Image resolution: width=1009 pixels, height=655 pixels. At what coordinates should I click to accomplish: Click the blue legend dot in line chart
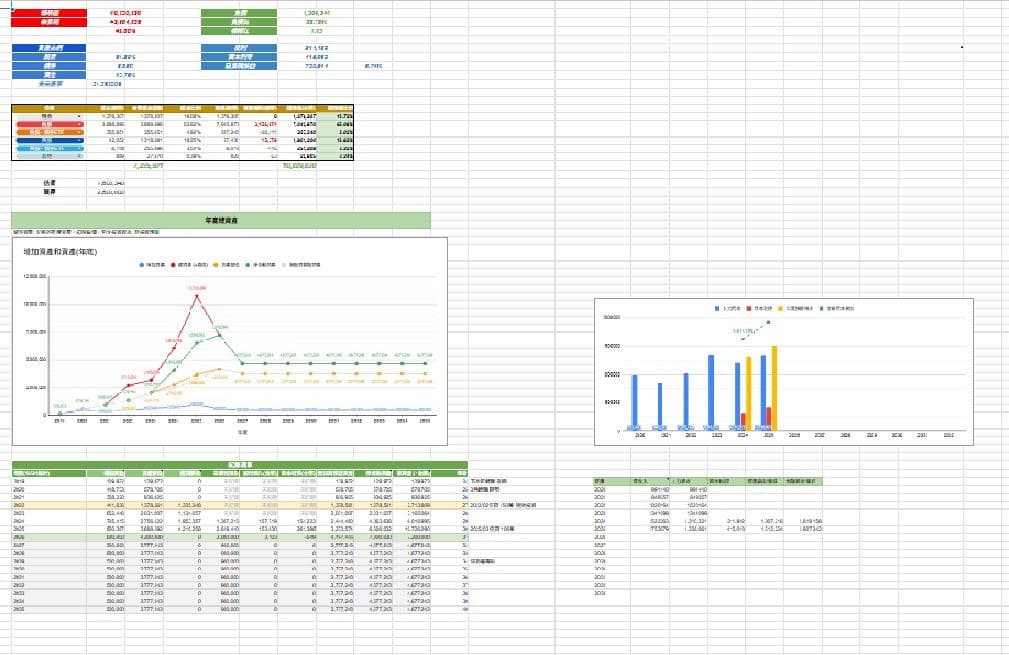pos(142,264)
